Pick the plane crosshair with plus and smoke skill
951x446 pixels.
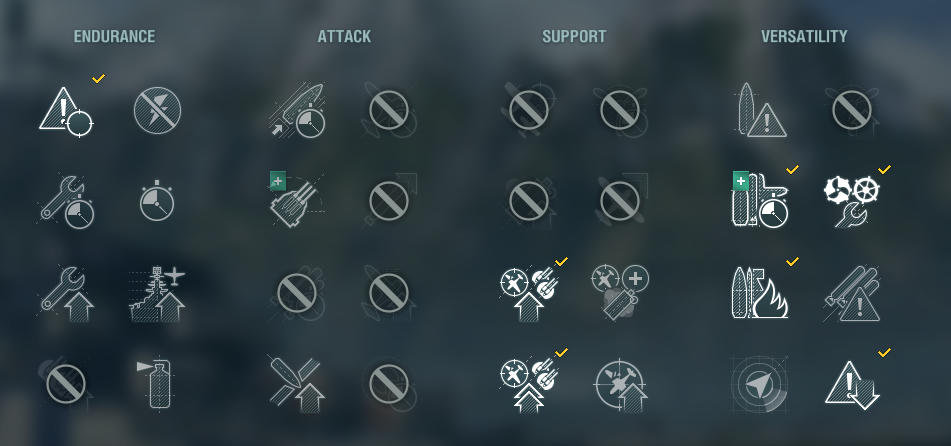pyautogui.click(x=619, y=292)
